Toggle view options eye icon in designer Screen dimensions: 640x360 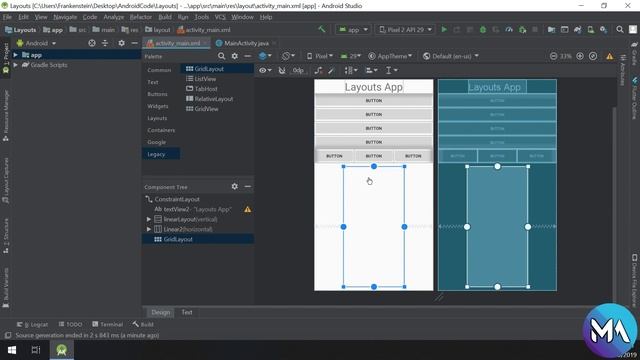coord(265,70)
